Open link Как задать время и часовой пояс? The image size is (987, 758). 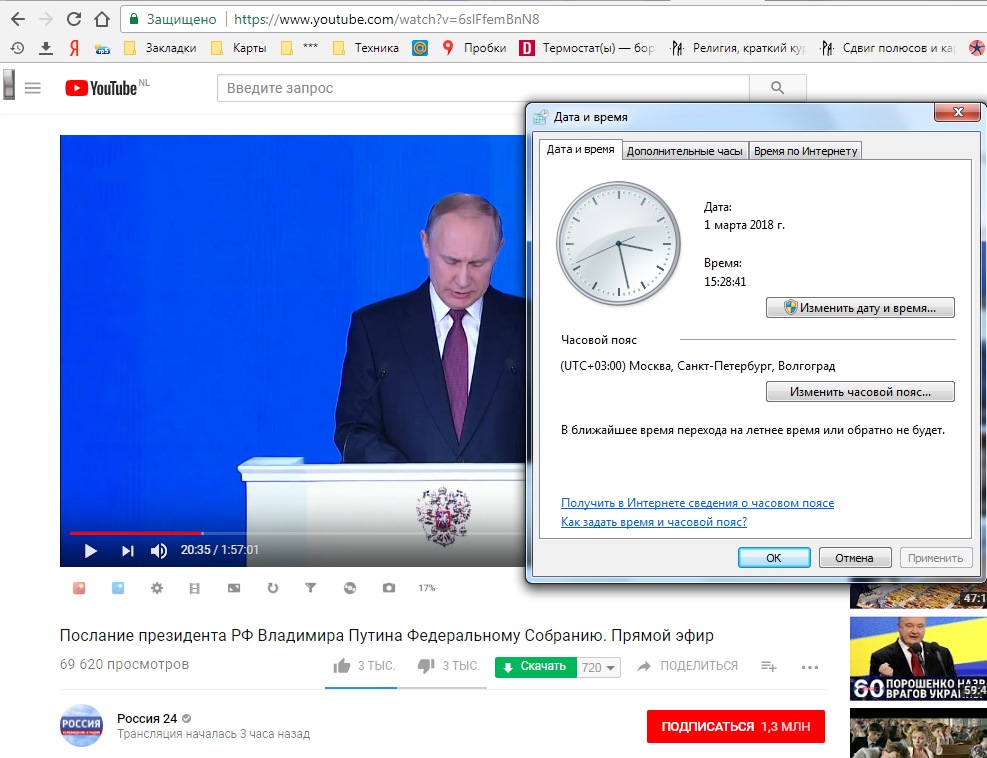coord(654,522)
